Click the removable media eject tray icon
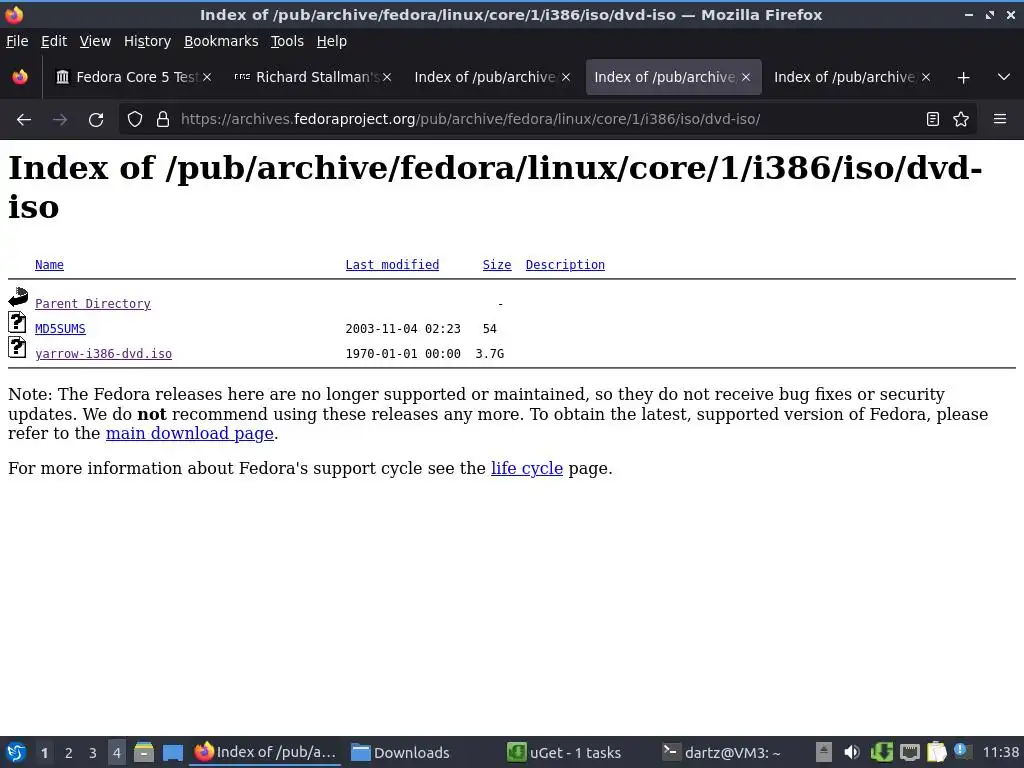This screenshot has width=1024, height=768. pyautogui.click(x=824, y=752)
